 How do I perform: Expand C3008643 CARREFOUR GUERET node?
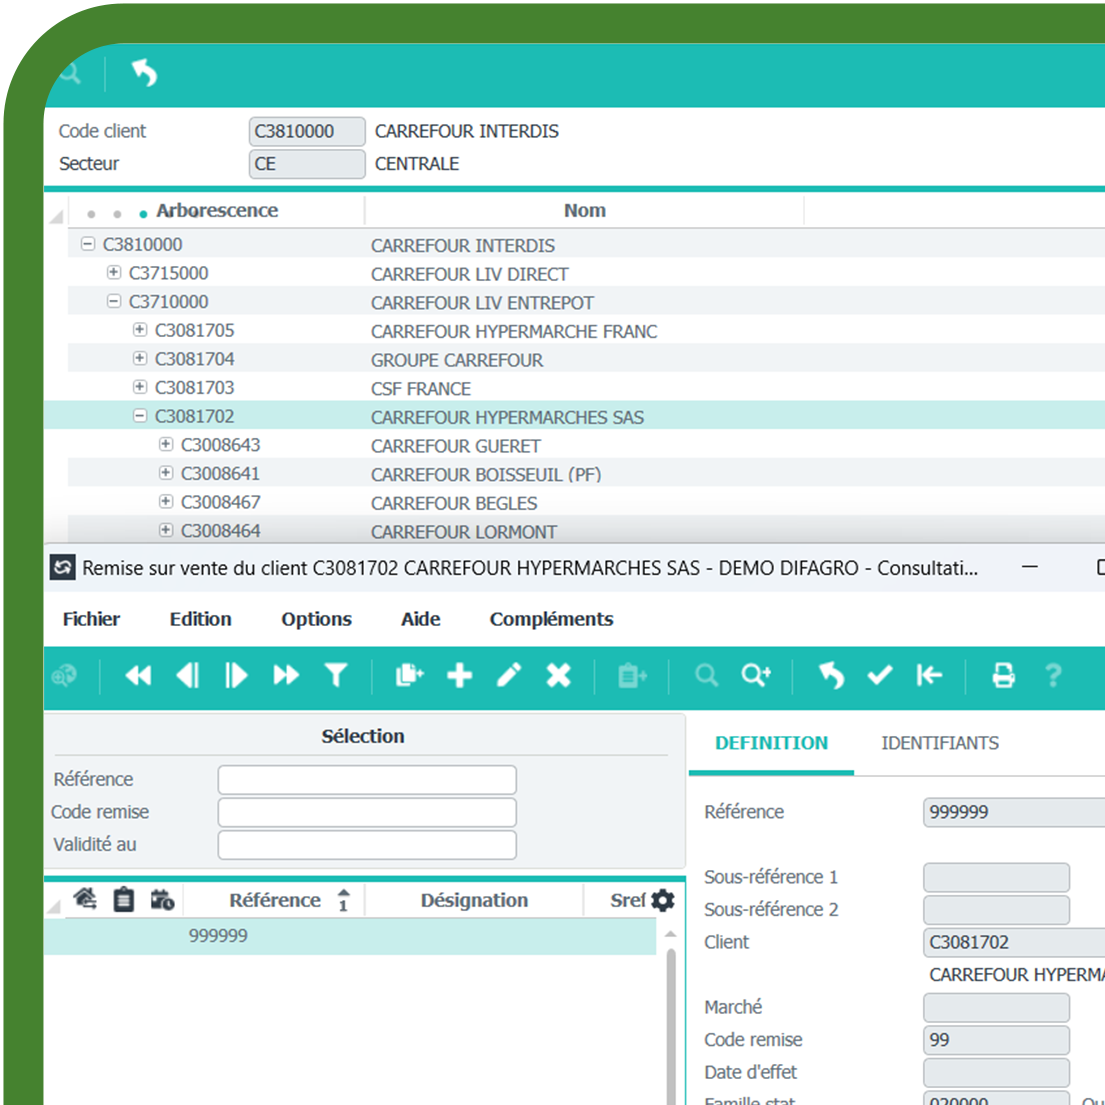pyautogui.click(x=166, y=445)
